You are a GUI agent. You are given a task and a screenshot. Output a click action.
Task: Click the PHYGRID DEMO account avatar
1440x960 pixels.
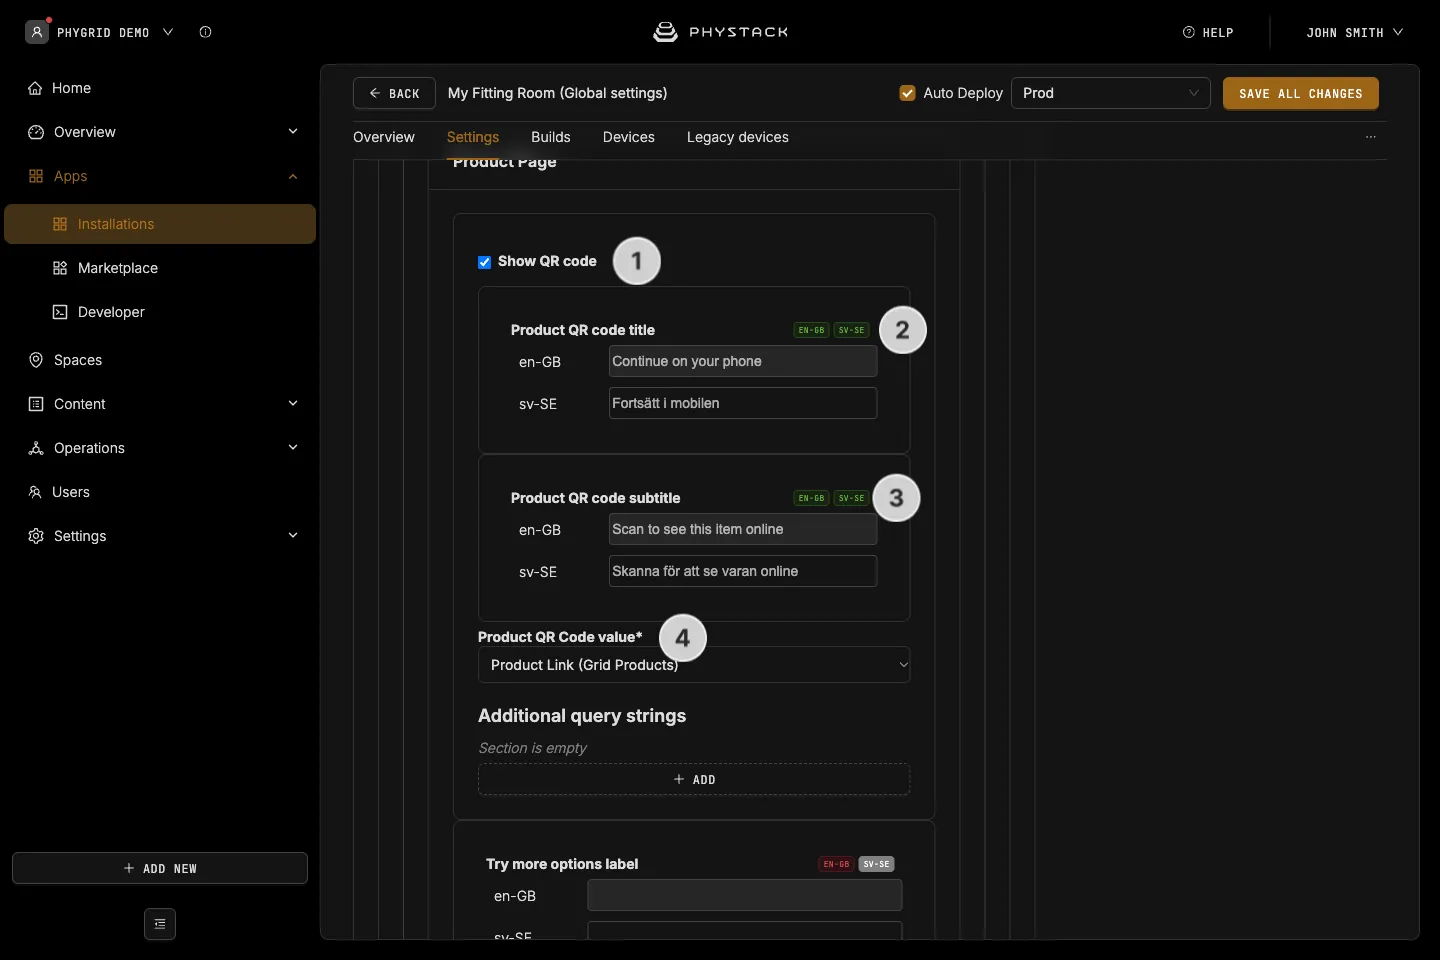click(x=37, y=32)
